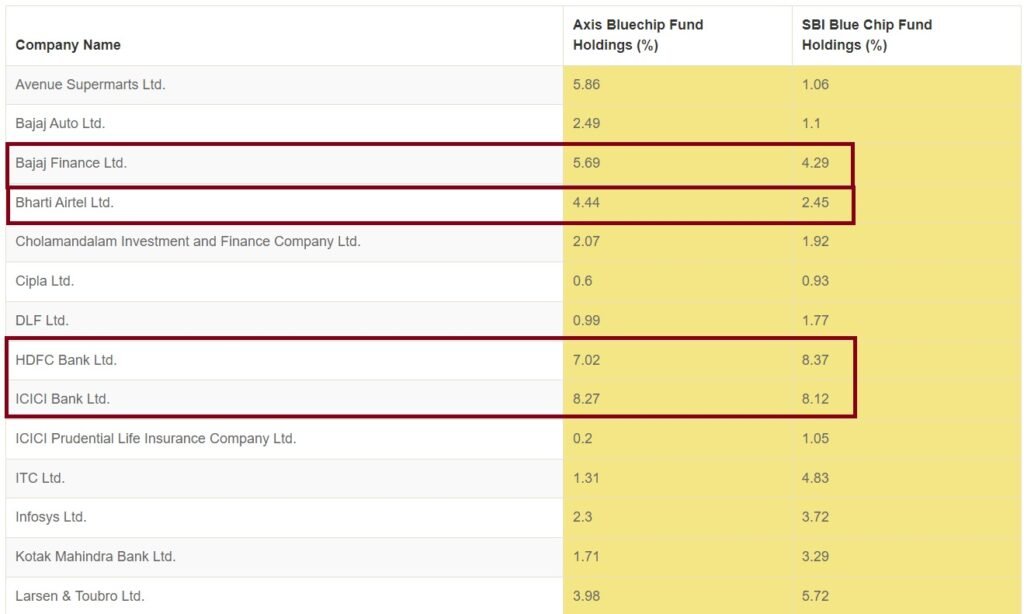Click the Cipla Ltd. company name
The image size is (1024, 614).
point(45,281)
